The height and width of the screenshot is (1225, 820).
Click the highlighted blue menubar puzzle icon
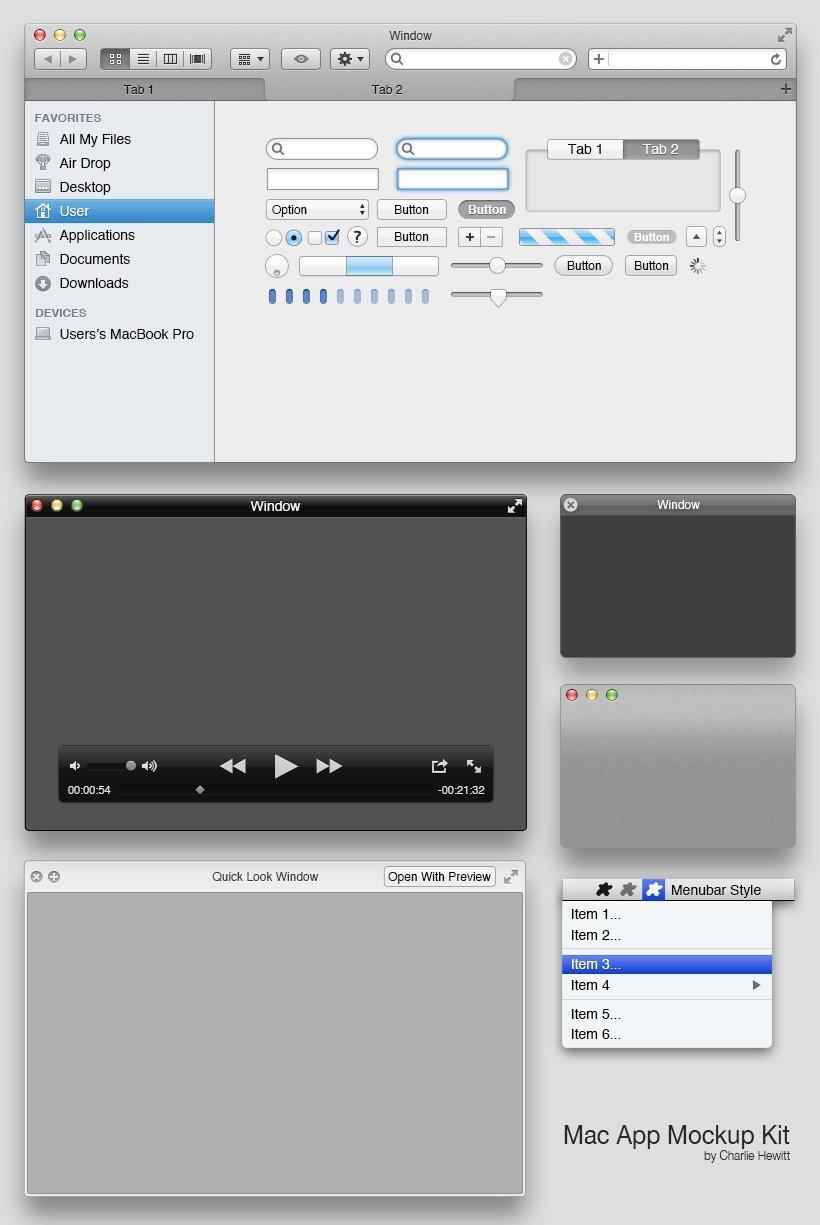(x=653, y=890)
